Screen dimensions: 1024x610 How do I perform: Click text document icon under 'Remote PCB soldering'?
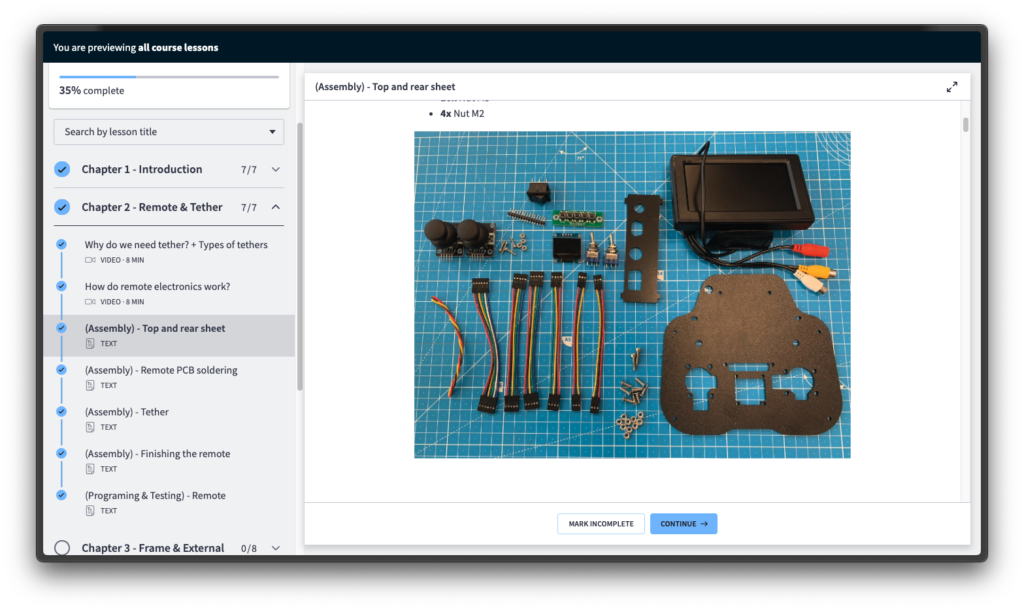point(90,385)
